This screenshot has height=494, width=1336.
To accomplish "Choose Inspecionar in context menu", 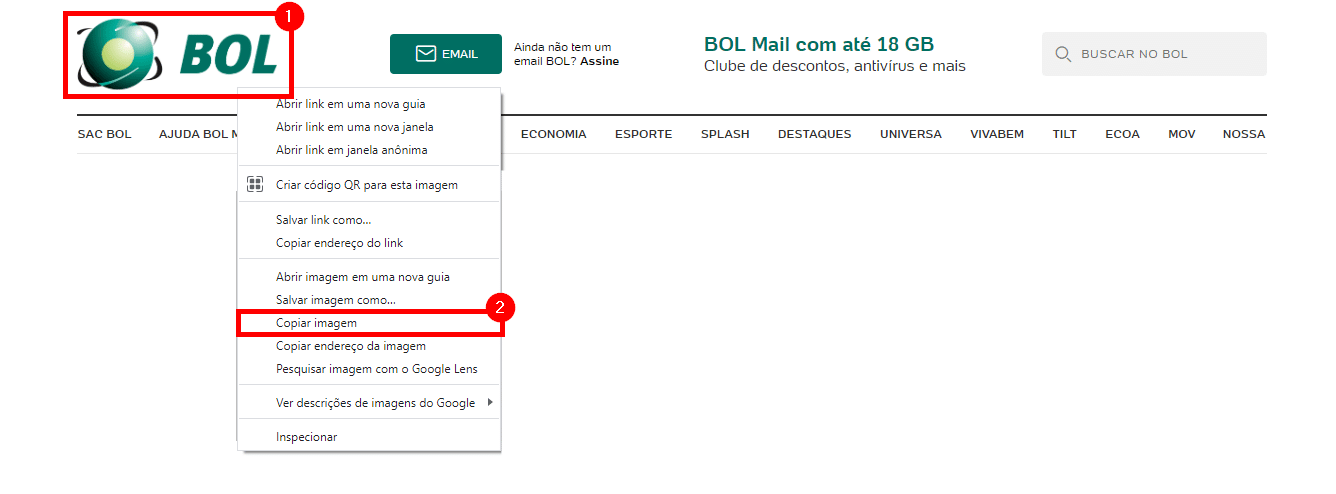I will pyautogui.click(x=369, y=437).
